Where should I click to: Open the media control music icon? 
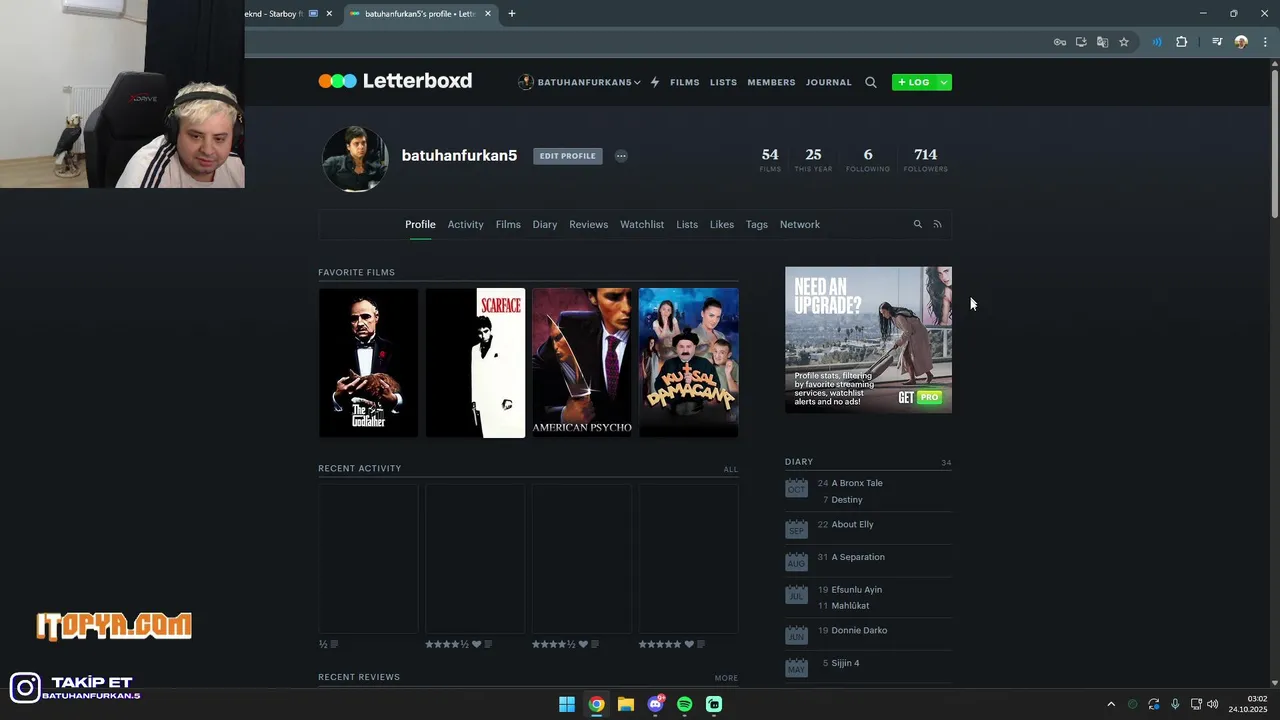[x=1217, y=42]
